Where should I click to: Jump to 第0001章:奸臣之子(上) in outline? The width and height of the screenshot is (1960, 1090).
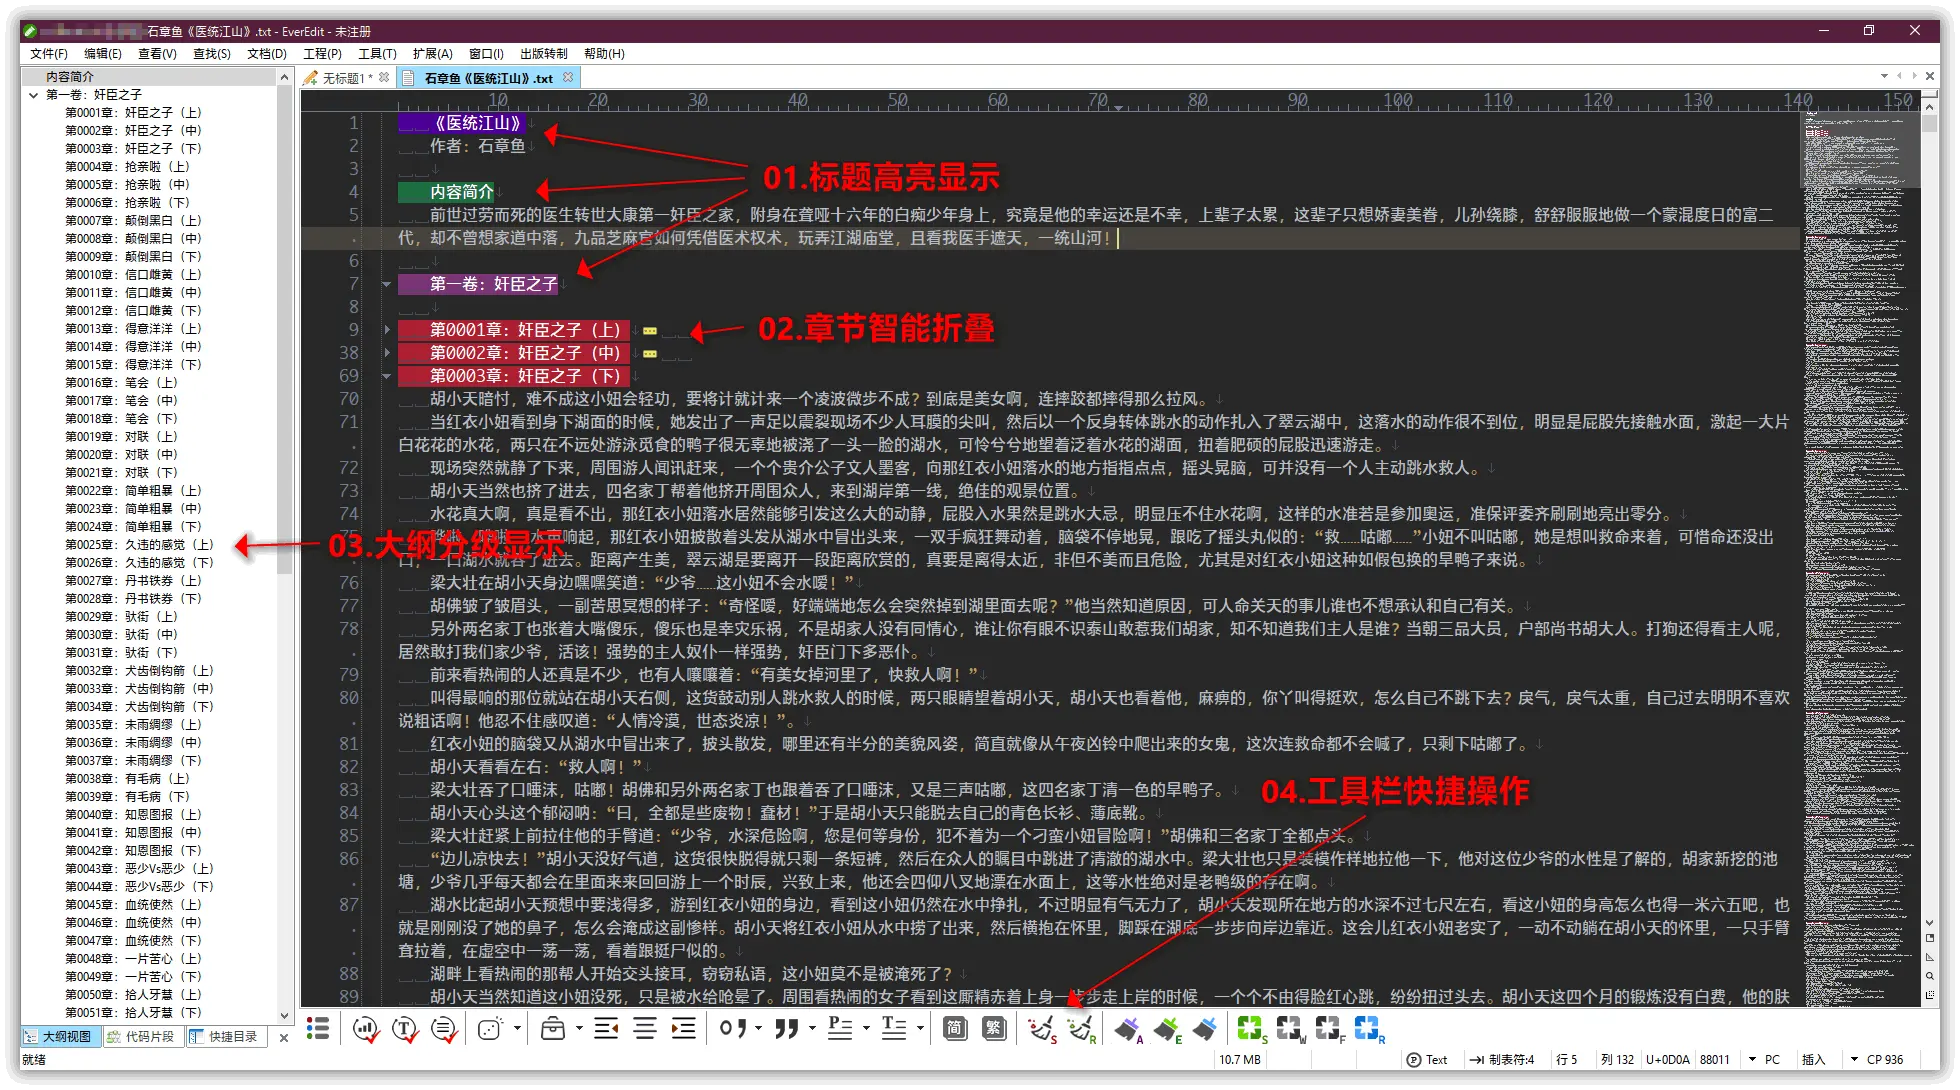[x=134, y=113]
